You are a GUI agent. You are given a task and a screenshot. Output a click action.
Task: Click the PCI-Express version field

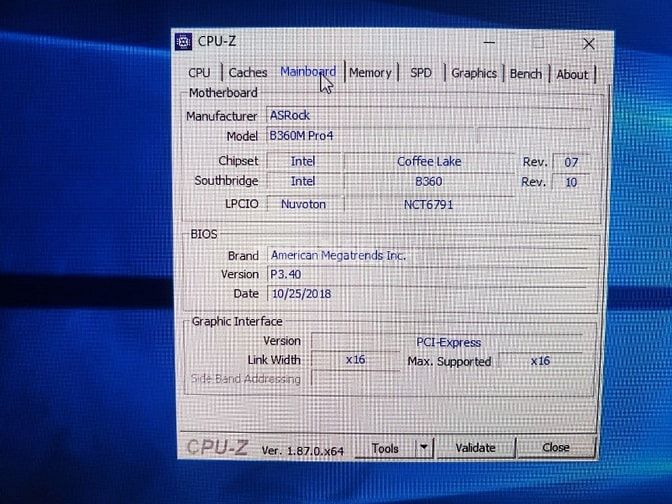[x=448, y=342]
